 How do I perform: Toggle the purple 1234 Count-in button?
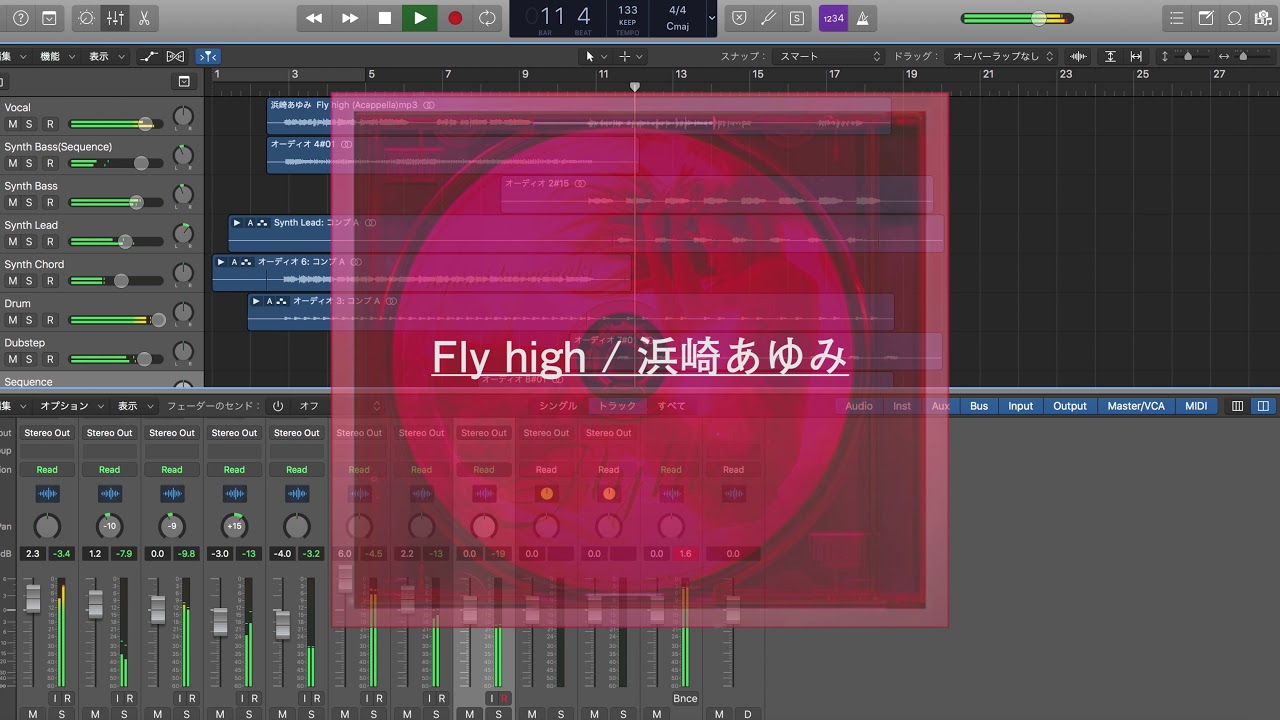point(832,18)
